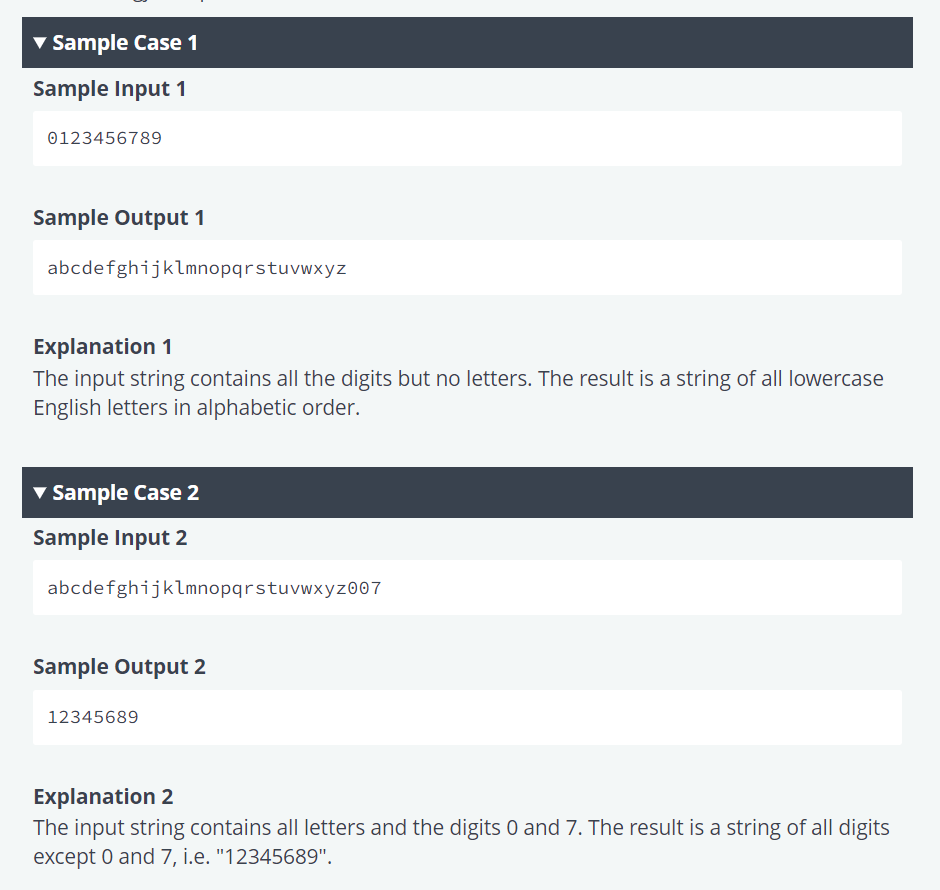
Task: Collapse the Sample Case 1 triangle
Action: tap(40, 43)
